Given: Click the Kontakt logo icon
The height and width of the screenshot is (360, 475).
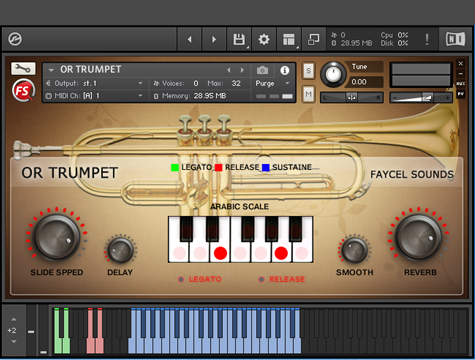Looking at the screenshot, I should pyautogui.click(x=15, y=39).
